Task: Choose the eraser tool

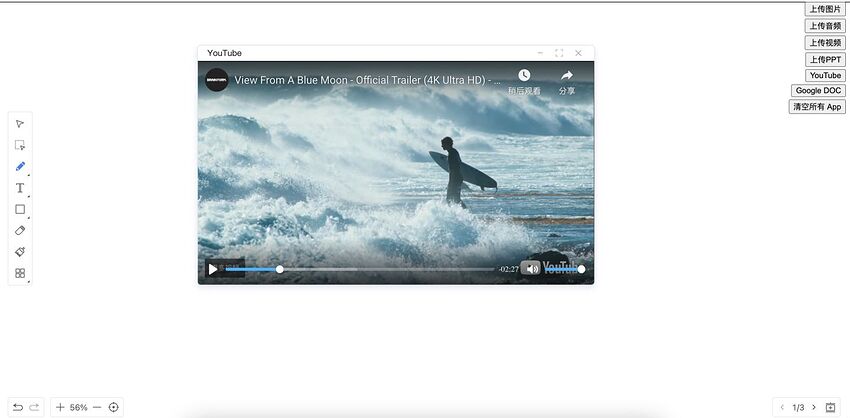Action: pos(20,230)
